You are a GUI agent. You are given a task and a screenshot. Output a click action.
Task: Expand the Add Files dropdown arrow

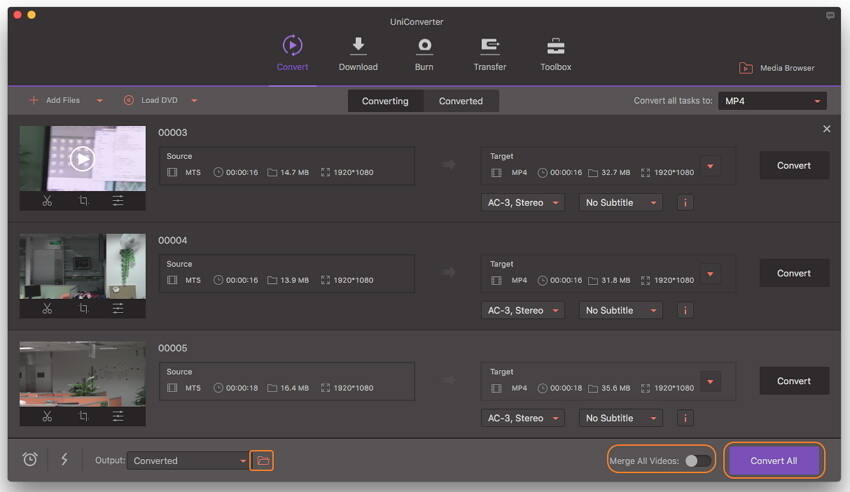pyautogui.click(x=99, y=100)
